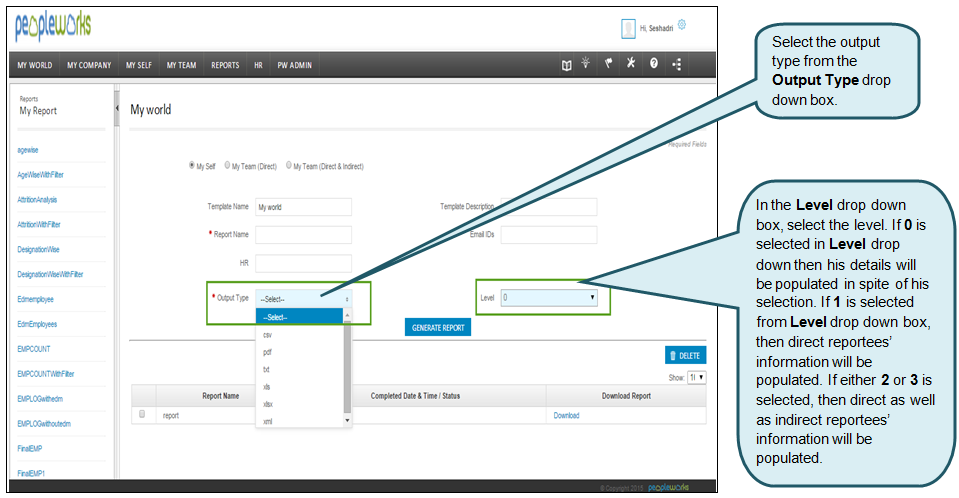The width and height of the screenshot is (959, 498).
Task: Choose pdf from Output Type list
Action: 268,352
